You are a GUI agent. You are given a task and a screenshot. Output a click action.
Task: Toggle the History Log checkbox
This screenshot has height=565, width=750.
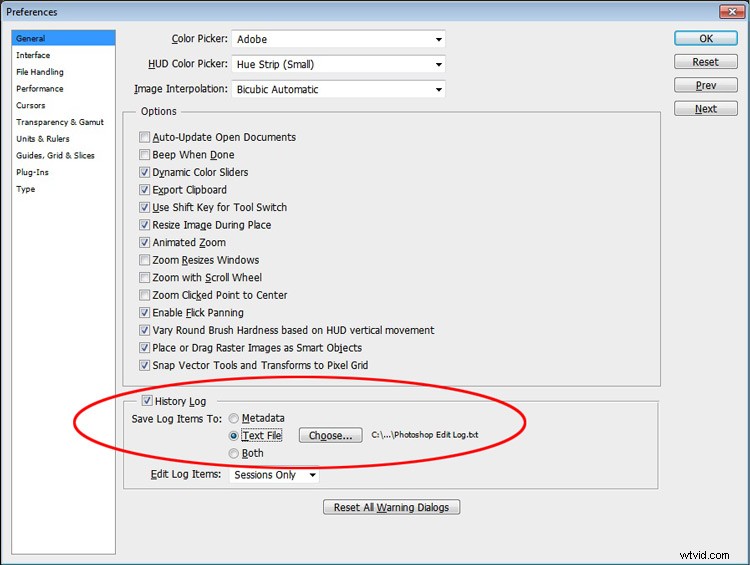point(147,401)
